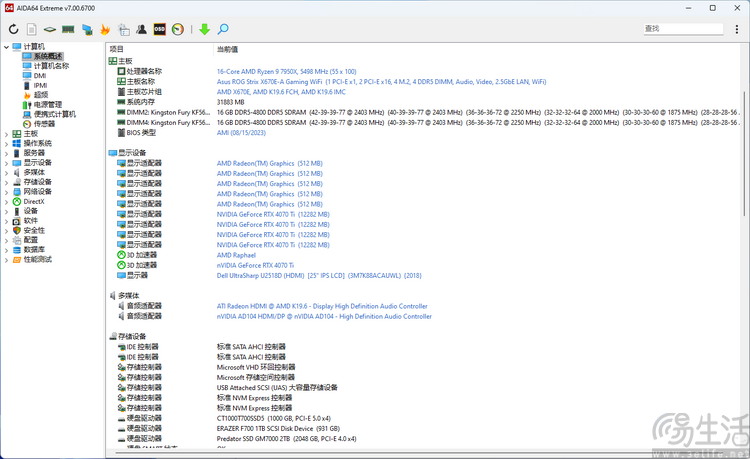
Task: Click the 配置 tree item icon
Action: pos(17,240)
